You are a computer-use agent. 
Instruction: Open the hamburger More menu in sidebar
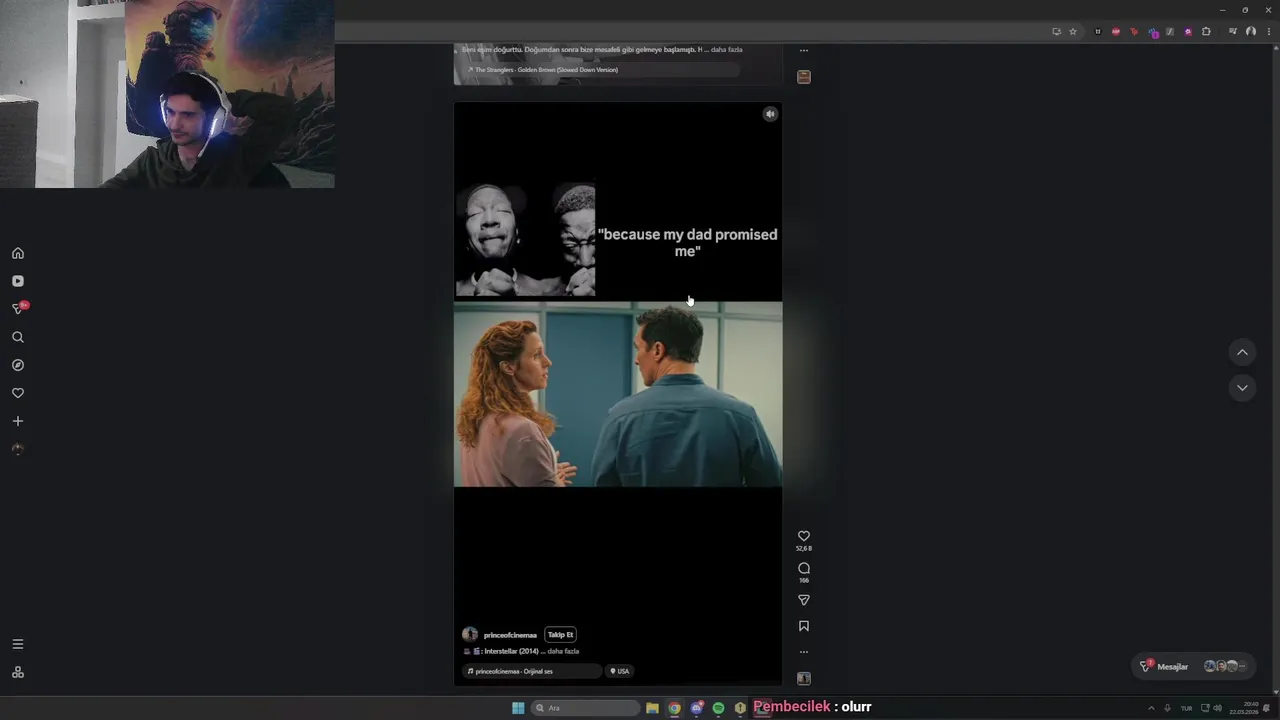tap(17, 644)
